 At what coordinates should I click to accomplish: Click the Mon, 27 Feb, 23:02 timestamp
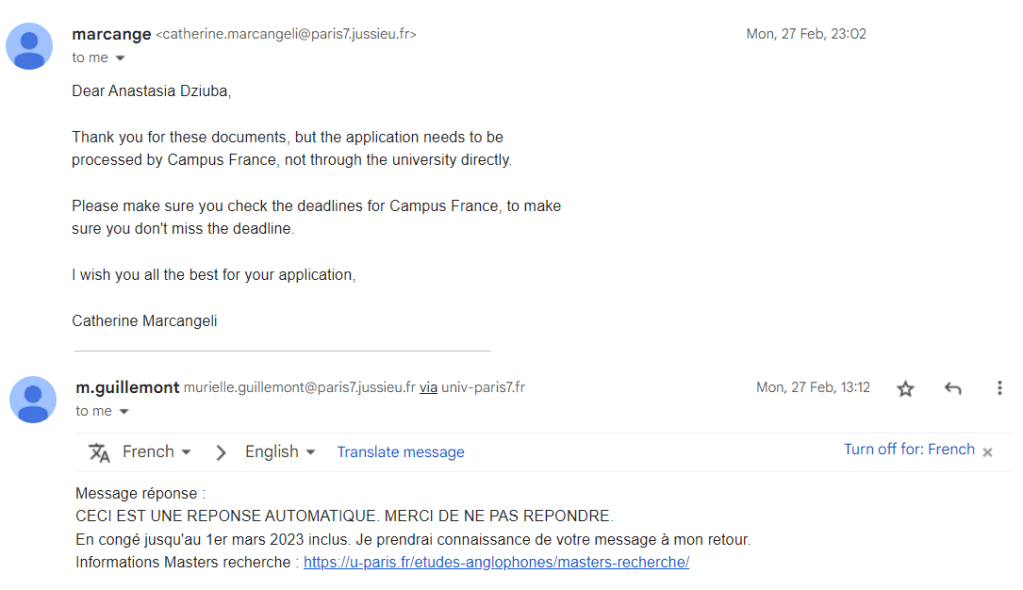pos(806,34)
